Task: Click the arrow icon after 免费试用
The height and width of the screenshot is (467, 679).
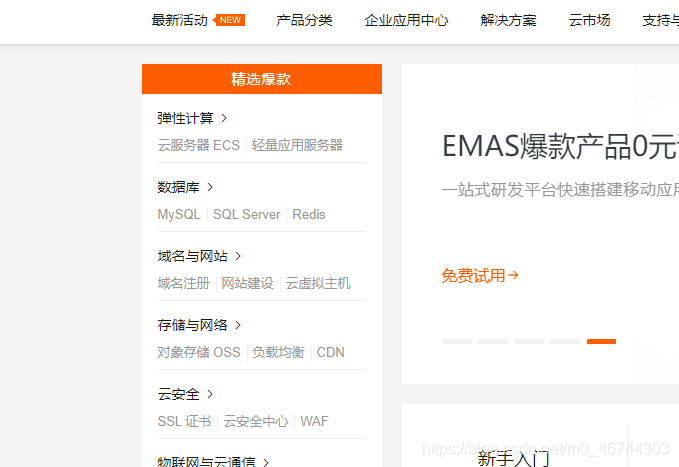Action: (x=513, y=275)
